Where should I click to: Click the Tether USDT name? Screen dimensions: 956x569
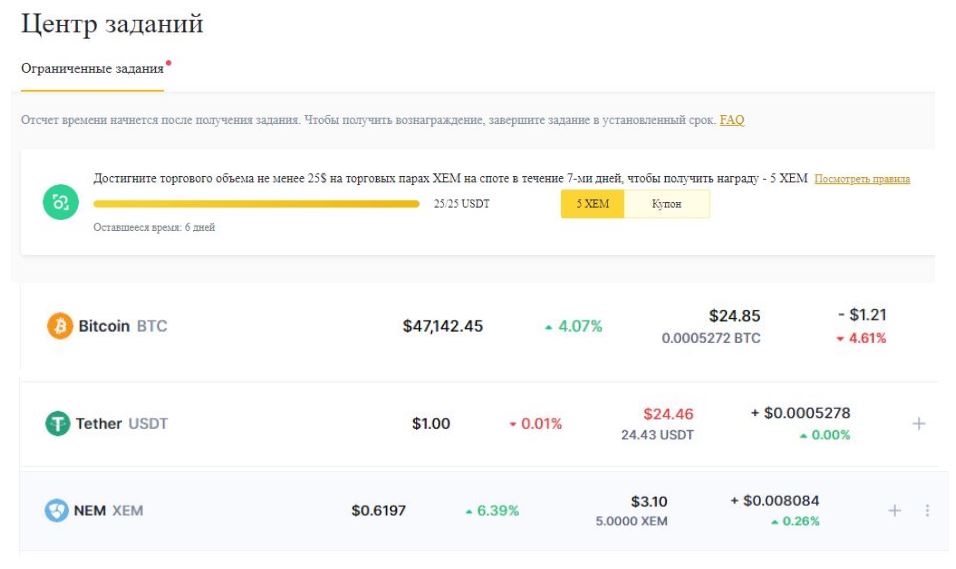click(x=121, y=424)
